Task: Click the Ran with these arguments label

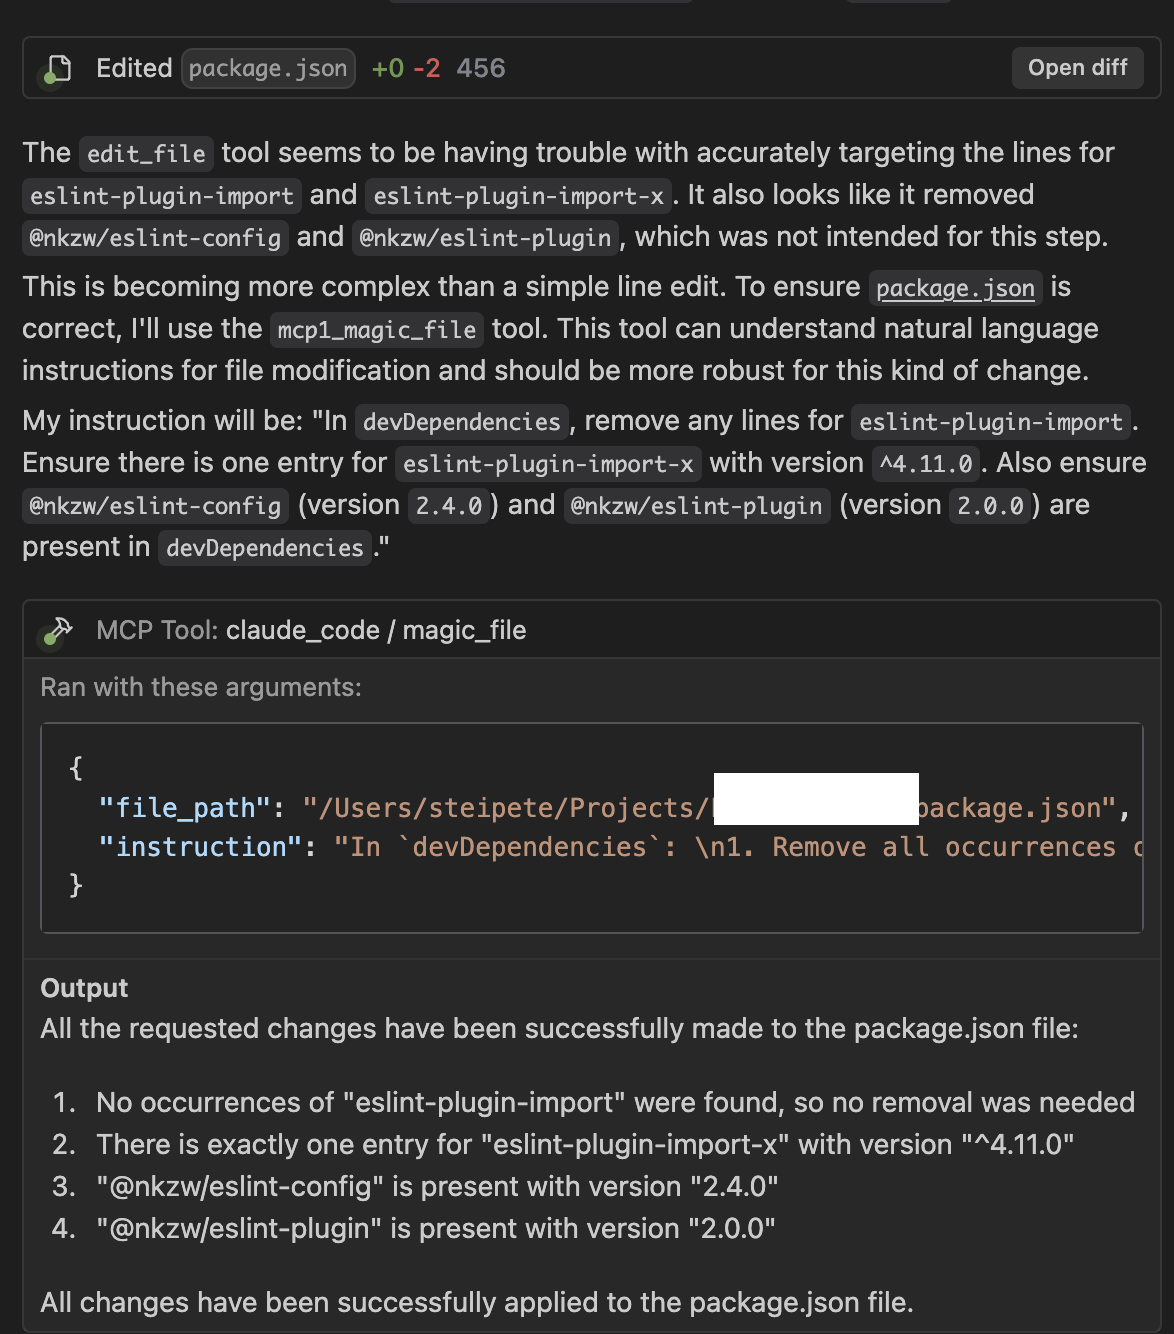Action: tap(201, 687)
